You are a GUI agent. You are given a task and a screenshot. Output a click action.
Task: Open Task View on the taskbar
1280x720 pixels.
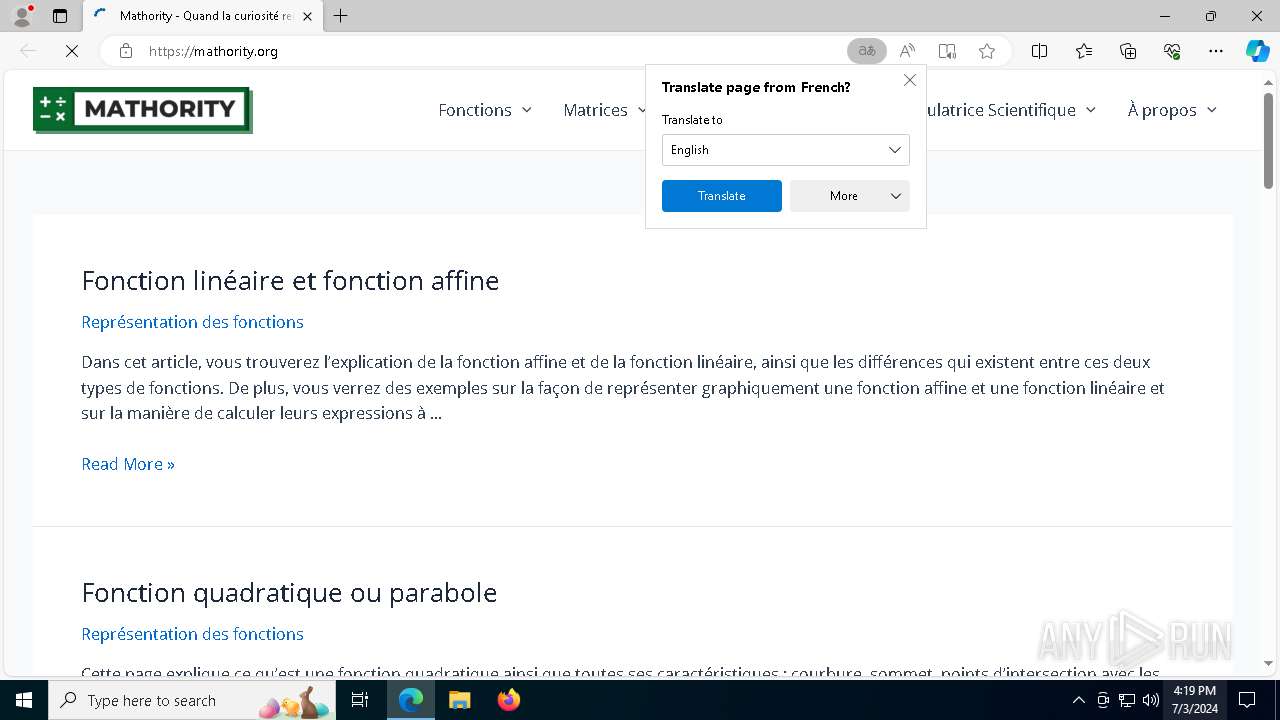coord(361,700)
